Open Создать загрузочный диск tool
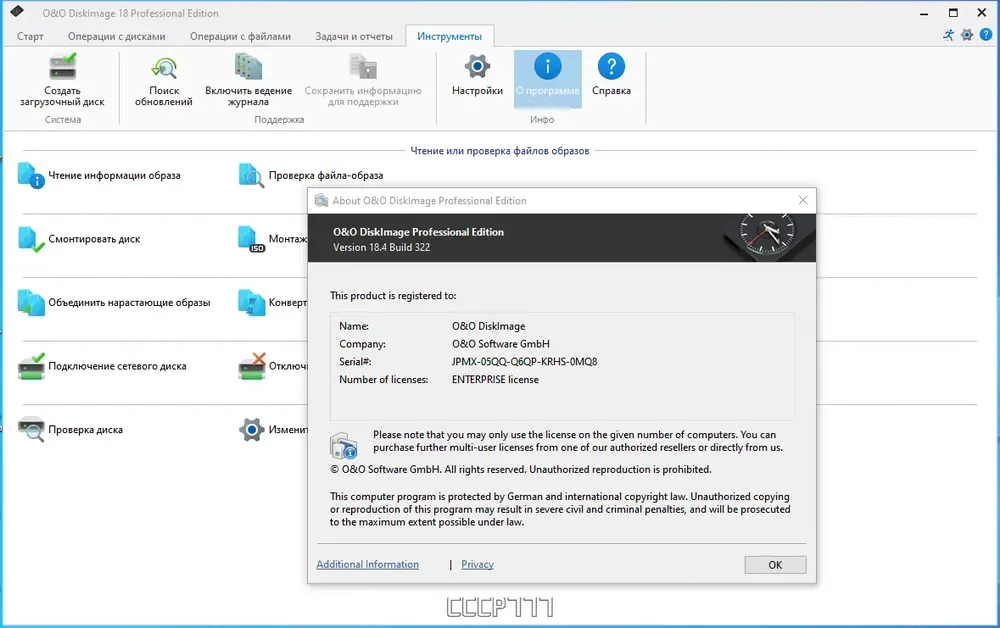Screen dimensions: 1000x628 (x=62, y=80)
